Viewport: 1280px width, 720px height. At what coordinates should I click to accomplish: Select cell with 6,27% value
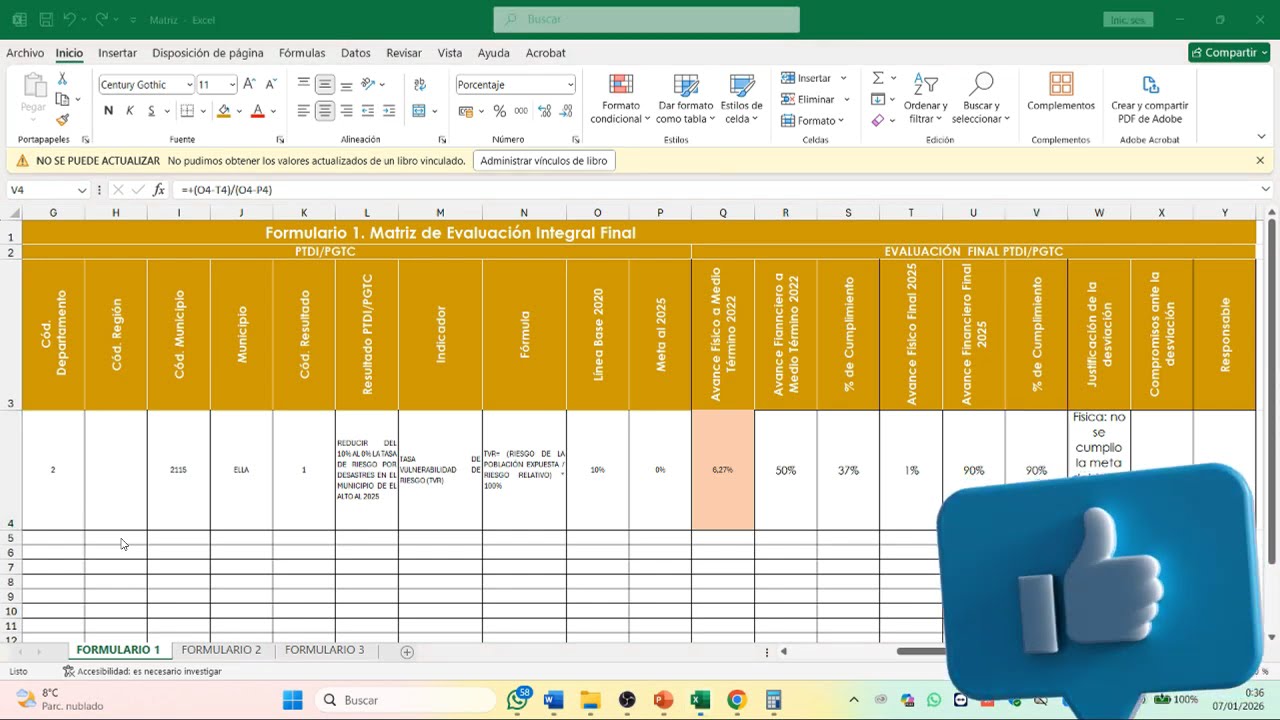[x=722, y=470]
